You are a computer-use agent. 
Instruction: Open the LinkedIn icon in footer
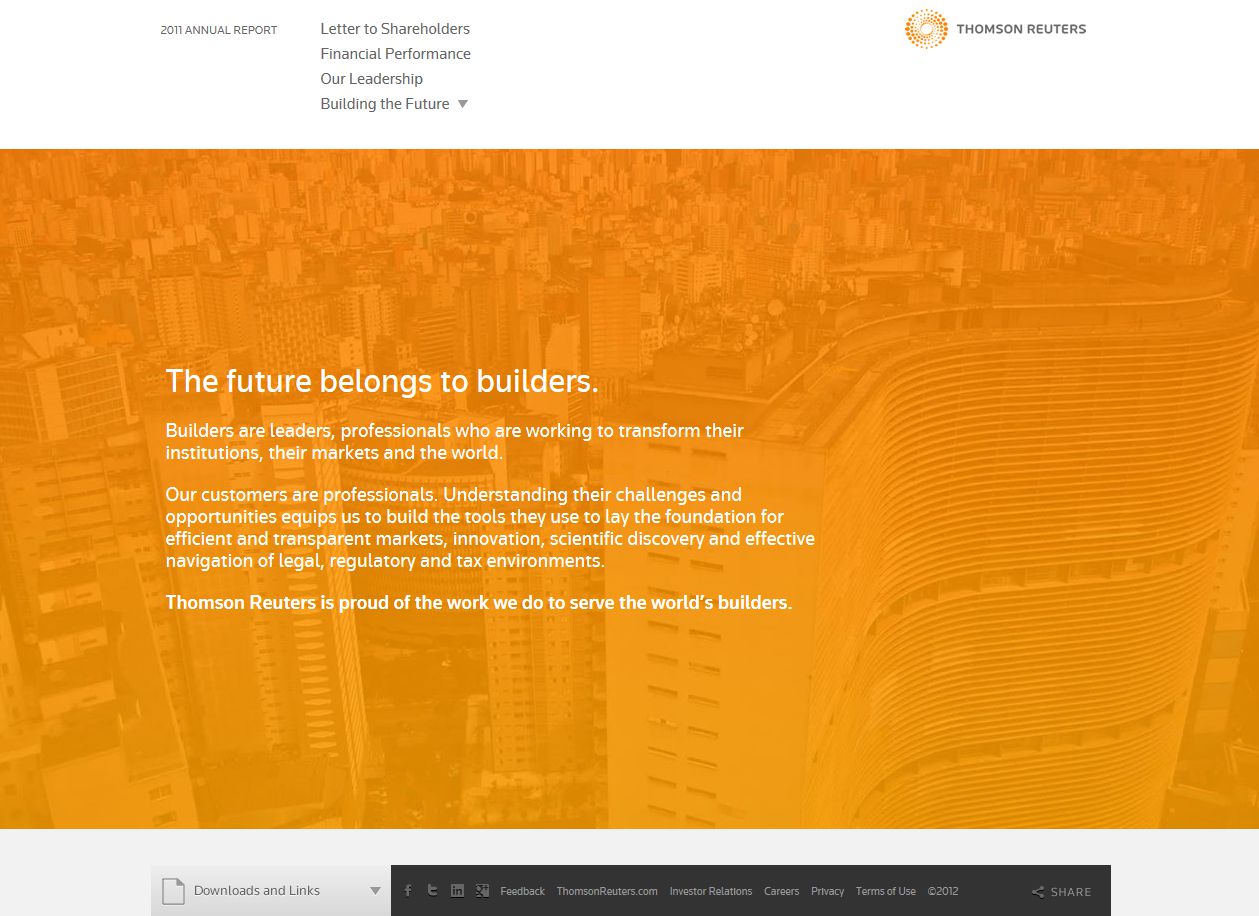click(457, 891)
